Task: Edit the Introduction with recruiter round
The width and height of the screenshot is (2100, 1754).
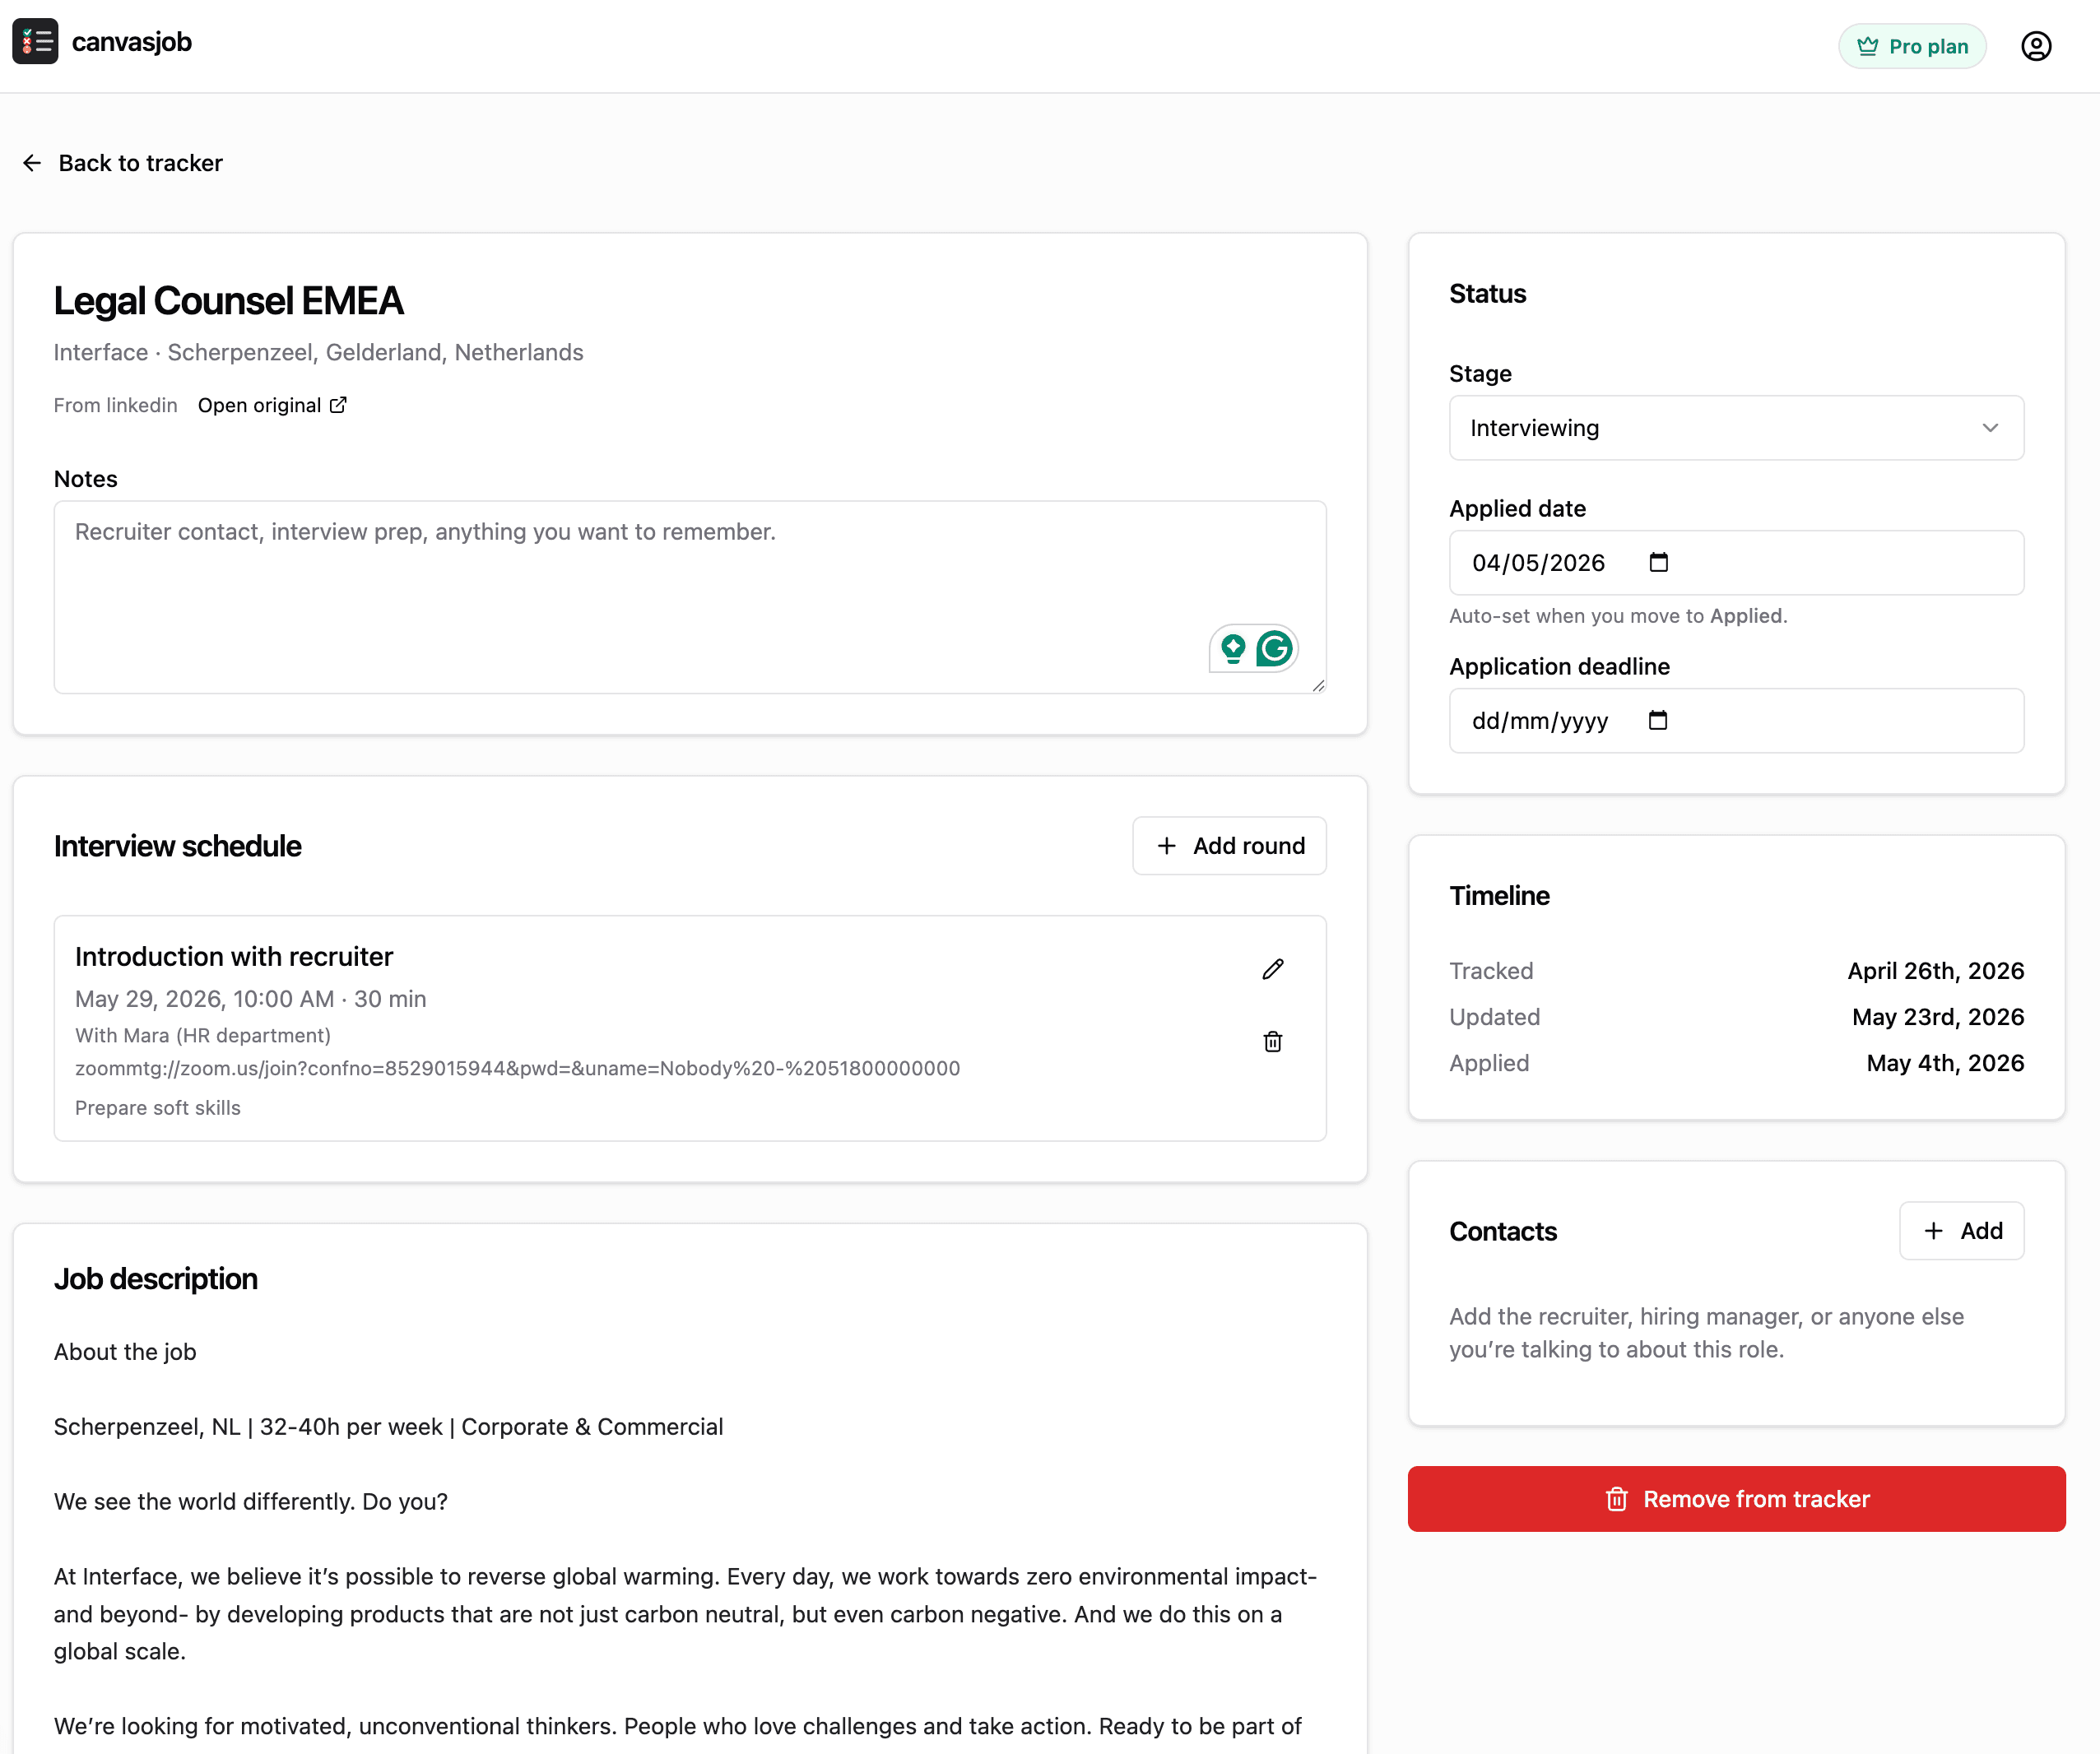Action: point(1273,969)
